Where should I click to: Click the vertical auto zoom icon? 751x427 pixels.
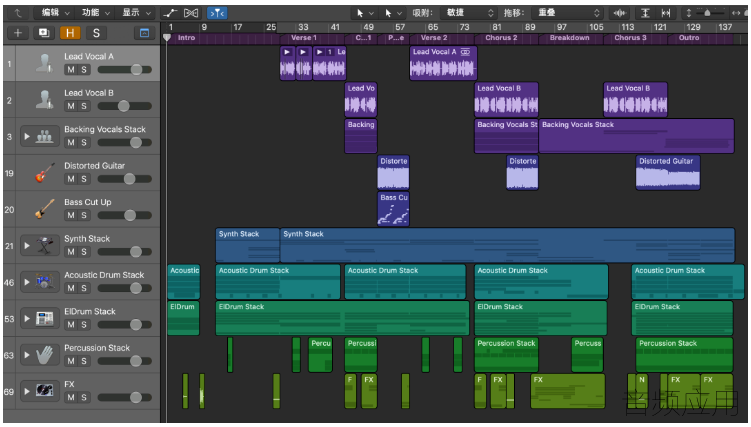645,13
